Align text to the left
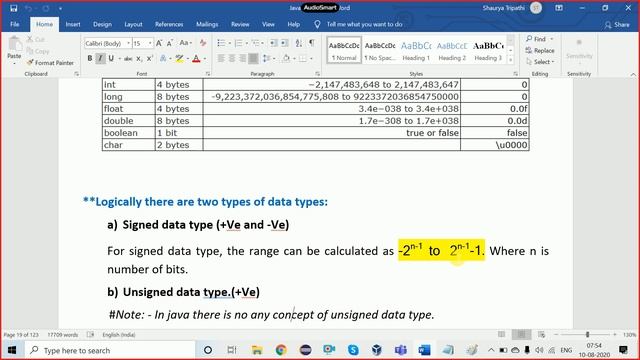 coord(221,59)
